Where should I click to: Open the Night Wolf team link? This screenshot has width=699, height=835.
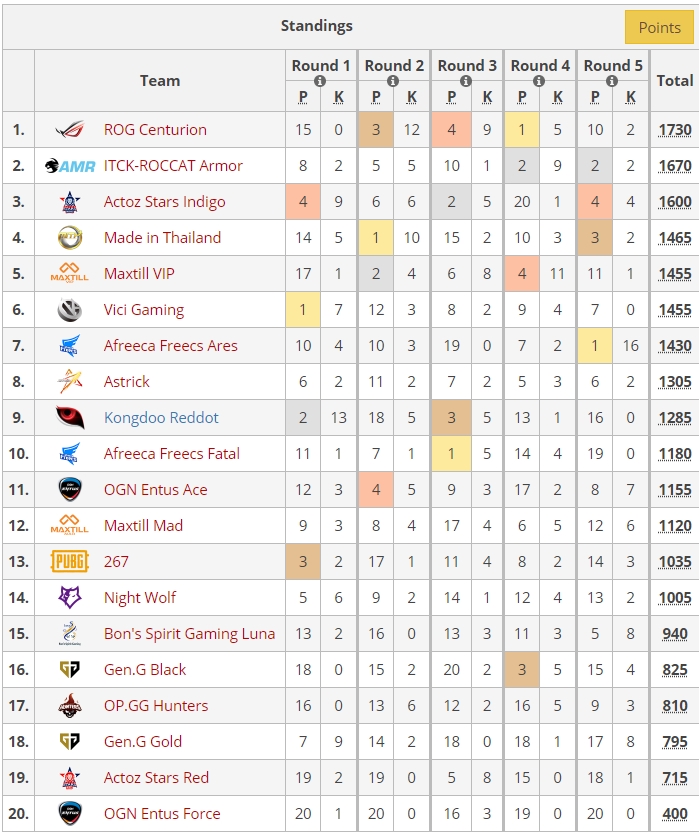[139, 597]
